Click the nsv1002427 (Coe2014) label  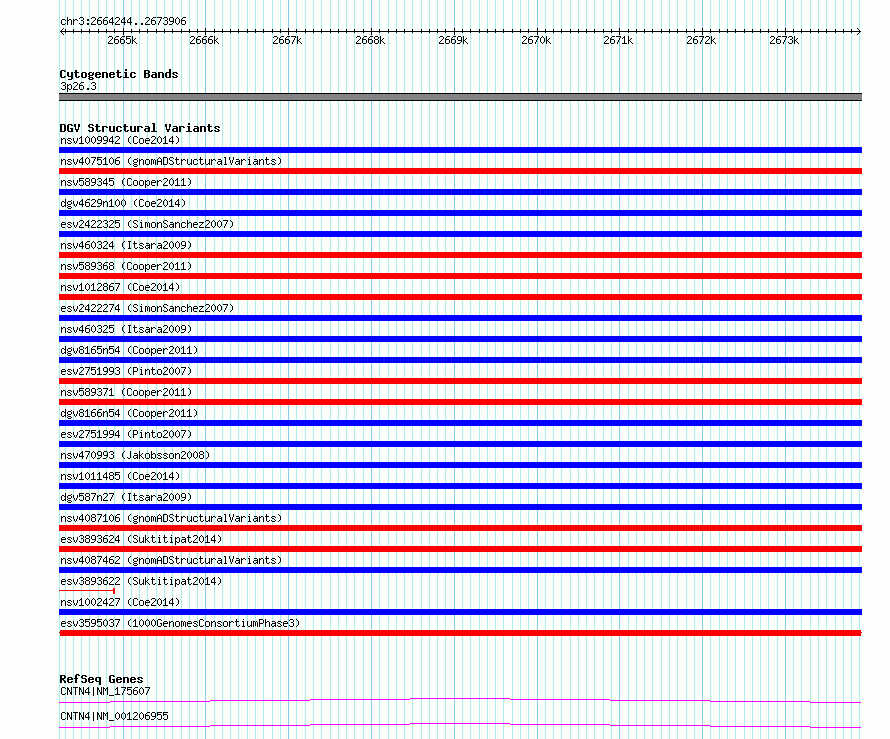coord(120,602)
